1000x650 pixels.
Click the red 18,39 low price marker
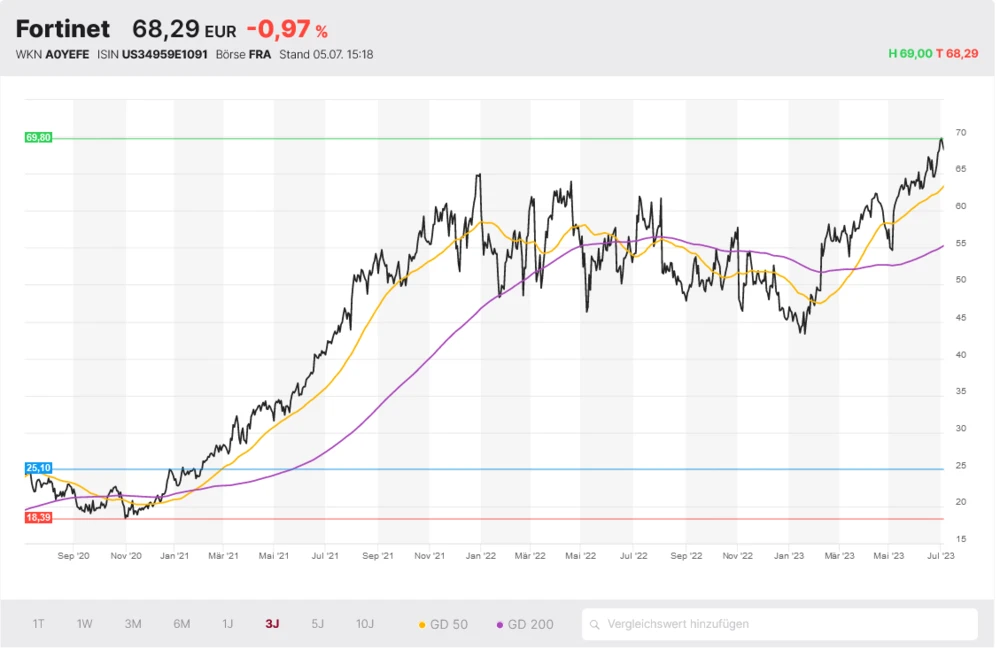(38, 517)
